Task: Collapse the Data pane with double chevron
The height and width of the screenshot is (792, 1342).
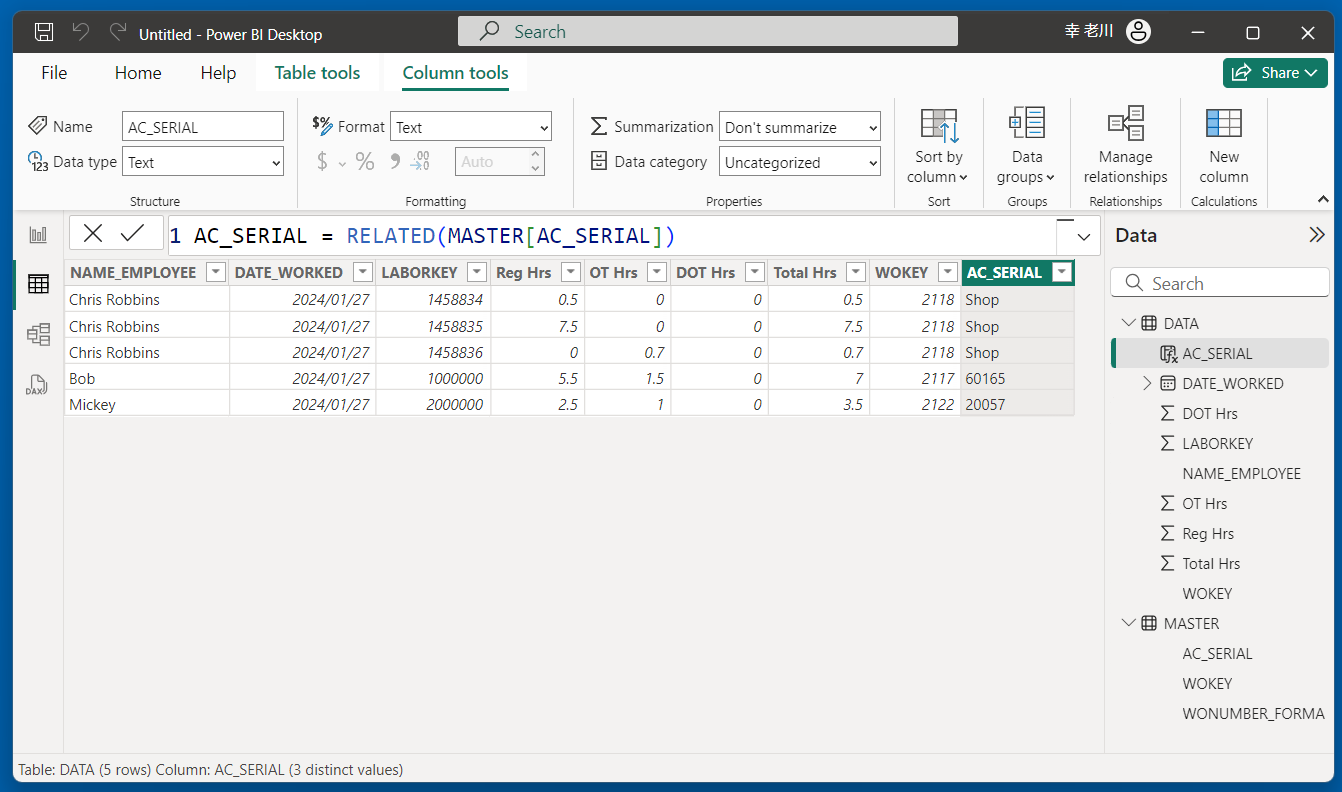Action: [1317, 235]
